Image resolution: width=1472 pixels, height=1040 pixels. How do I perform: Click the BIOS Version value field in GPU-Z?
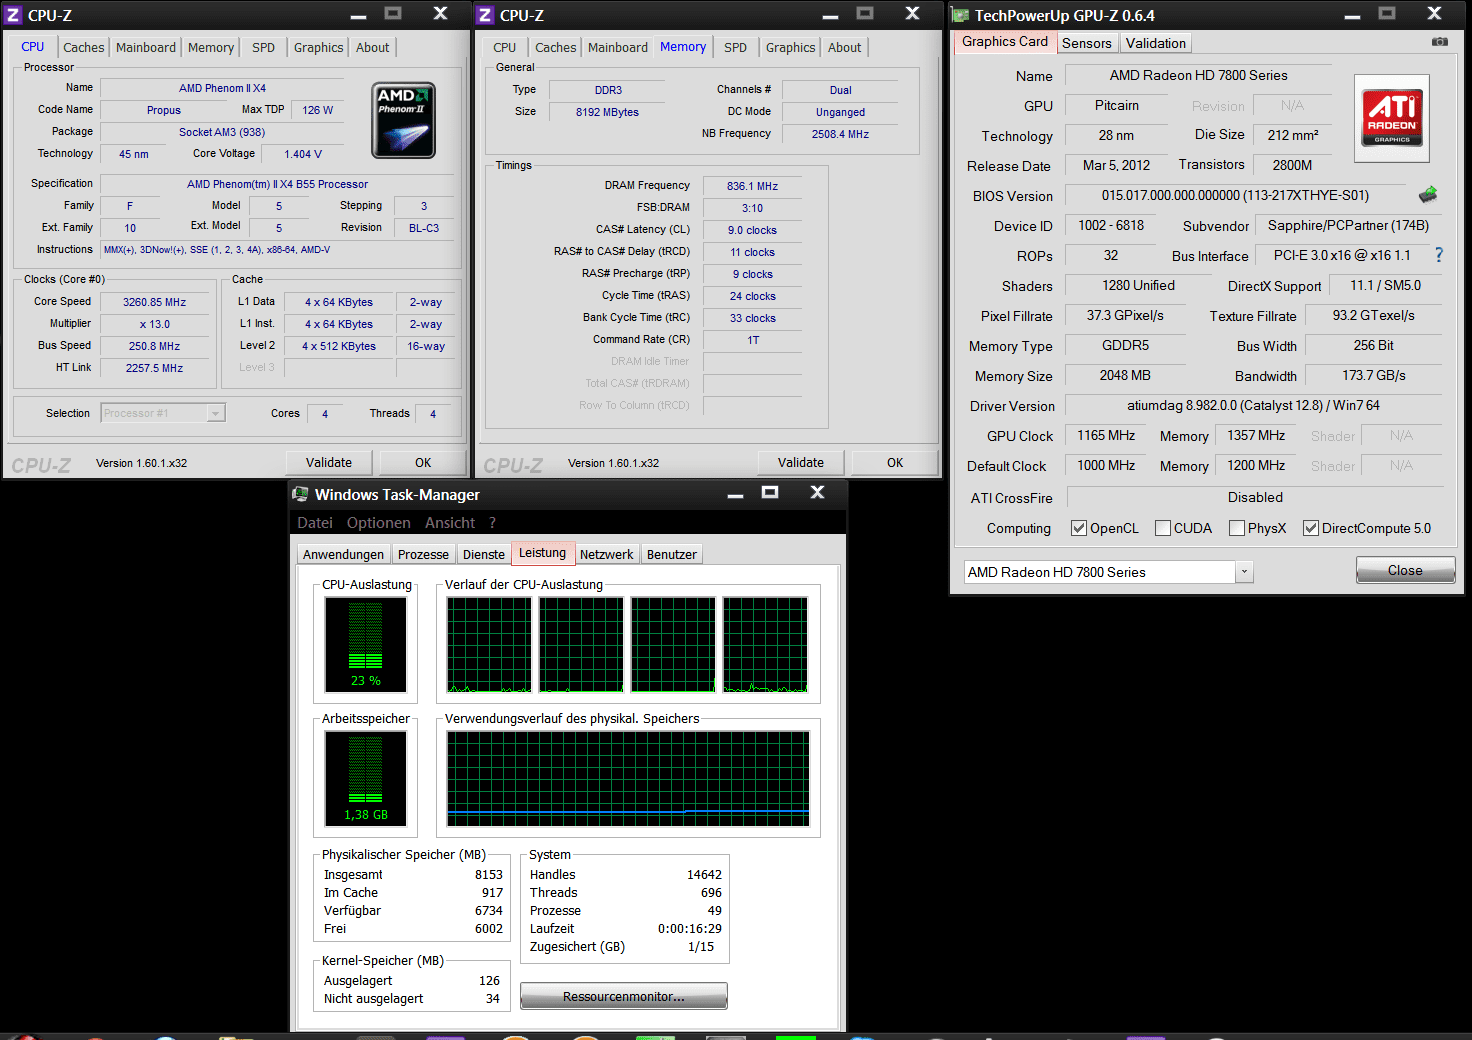tap(1235, 195)
